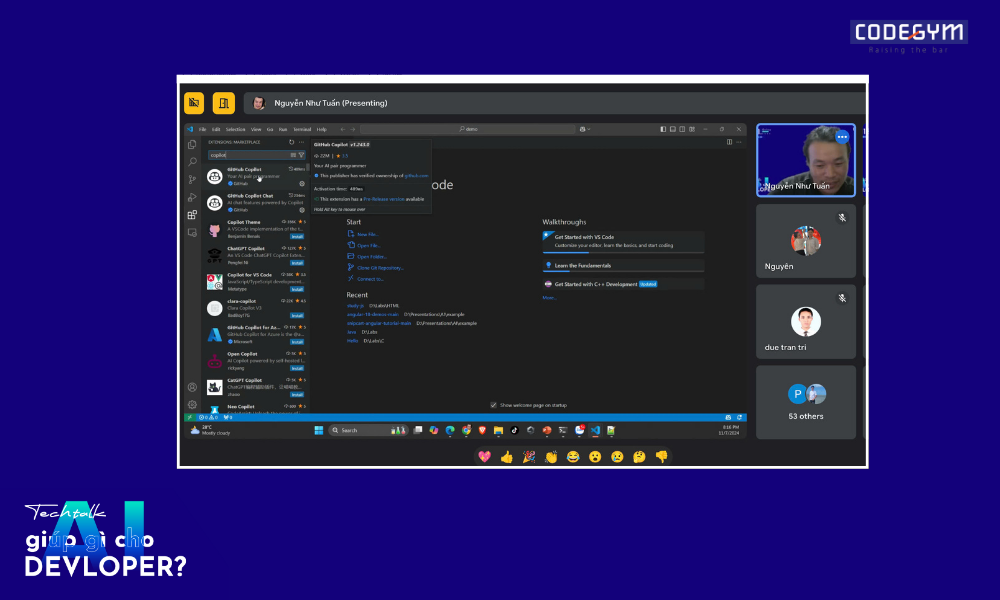The width and height of the screenshot is (1000, 600).
Task: Click the Manage gear at sidebar bottom
Action: [x=192, y=404]
